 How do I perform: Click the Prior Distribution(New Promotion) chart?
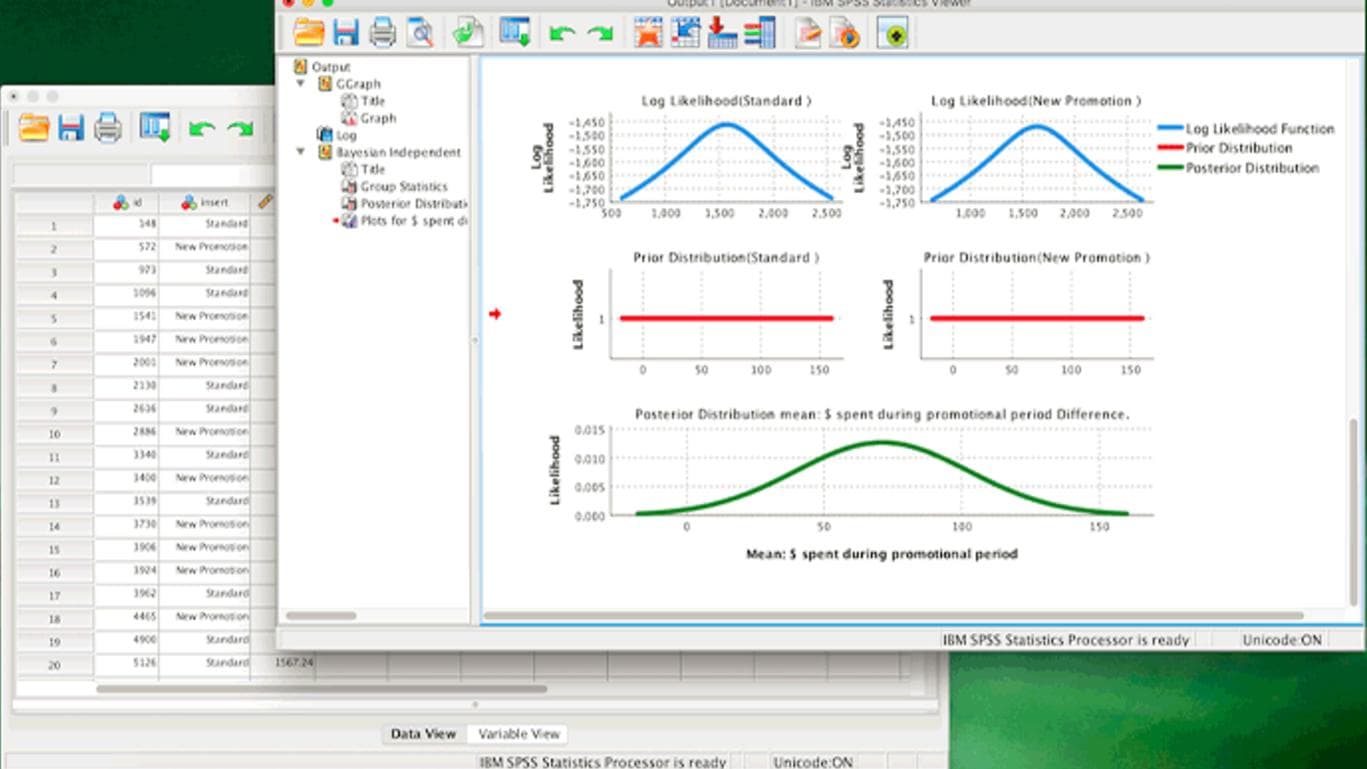coord(1016,314)
